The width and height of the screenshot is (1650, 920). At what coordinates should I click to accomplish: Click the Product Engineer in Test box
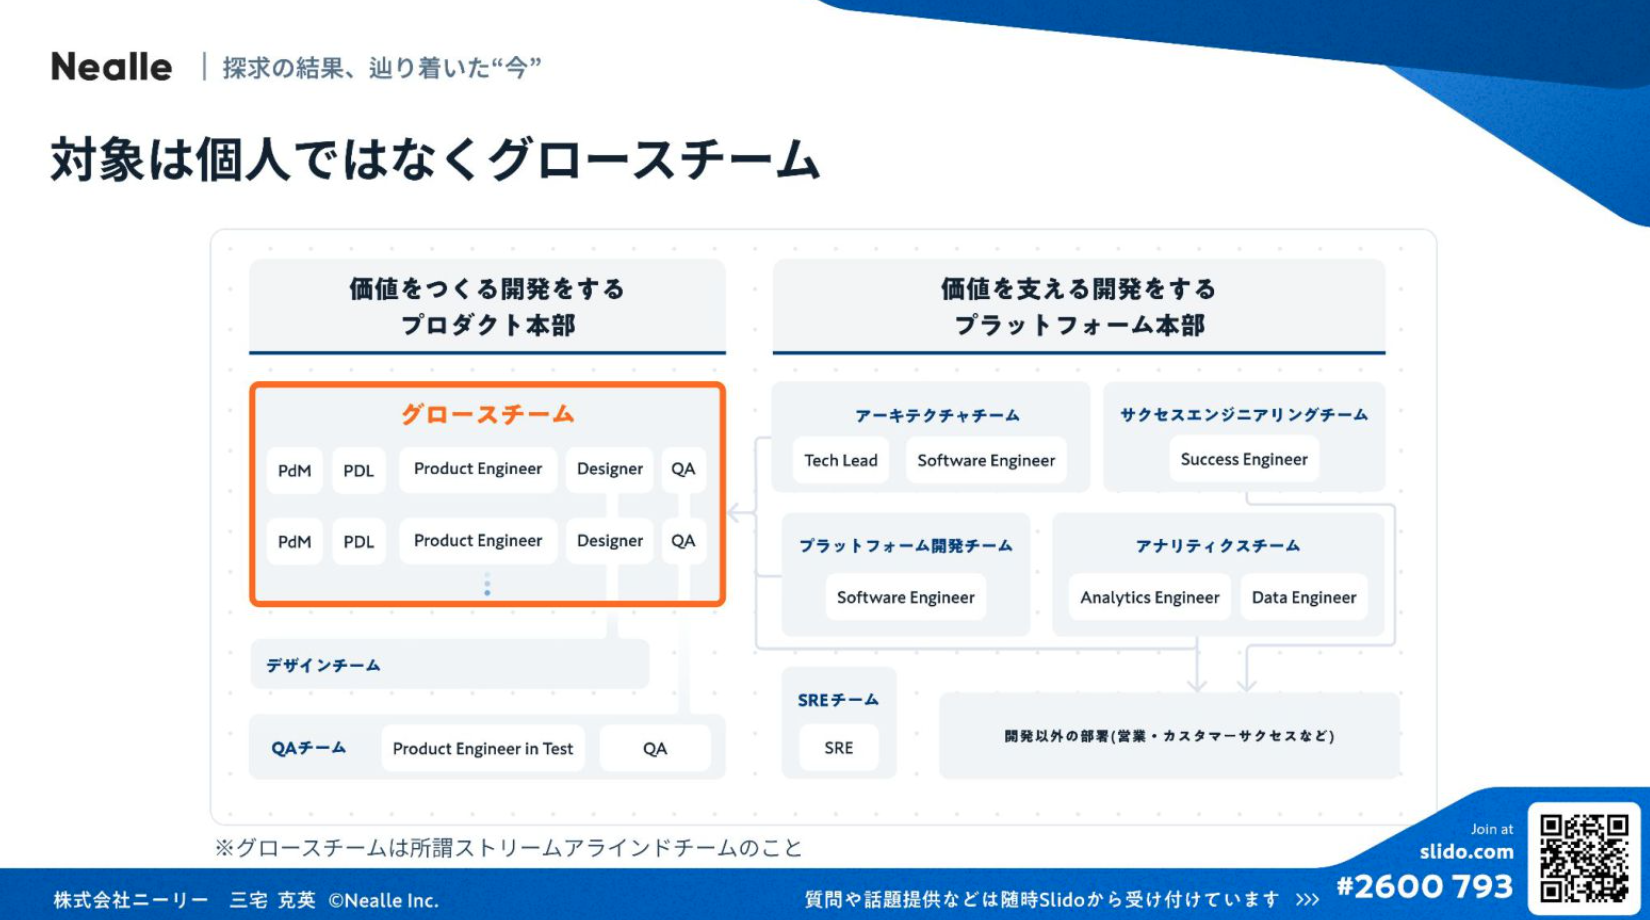pos(482,748)
